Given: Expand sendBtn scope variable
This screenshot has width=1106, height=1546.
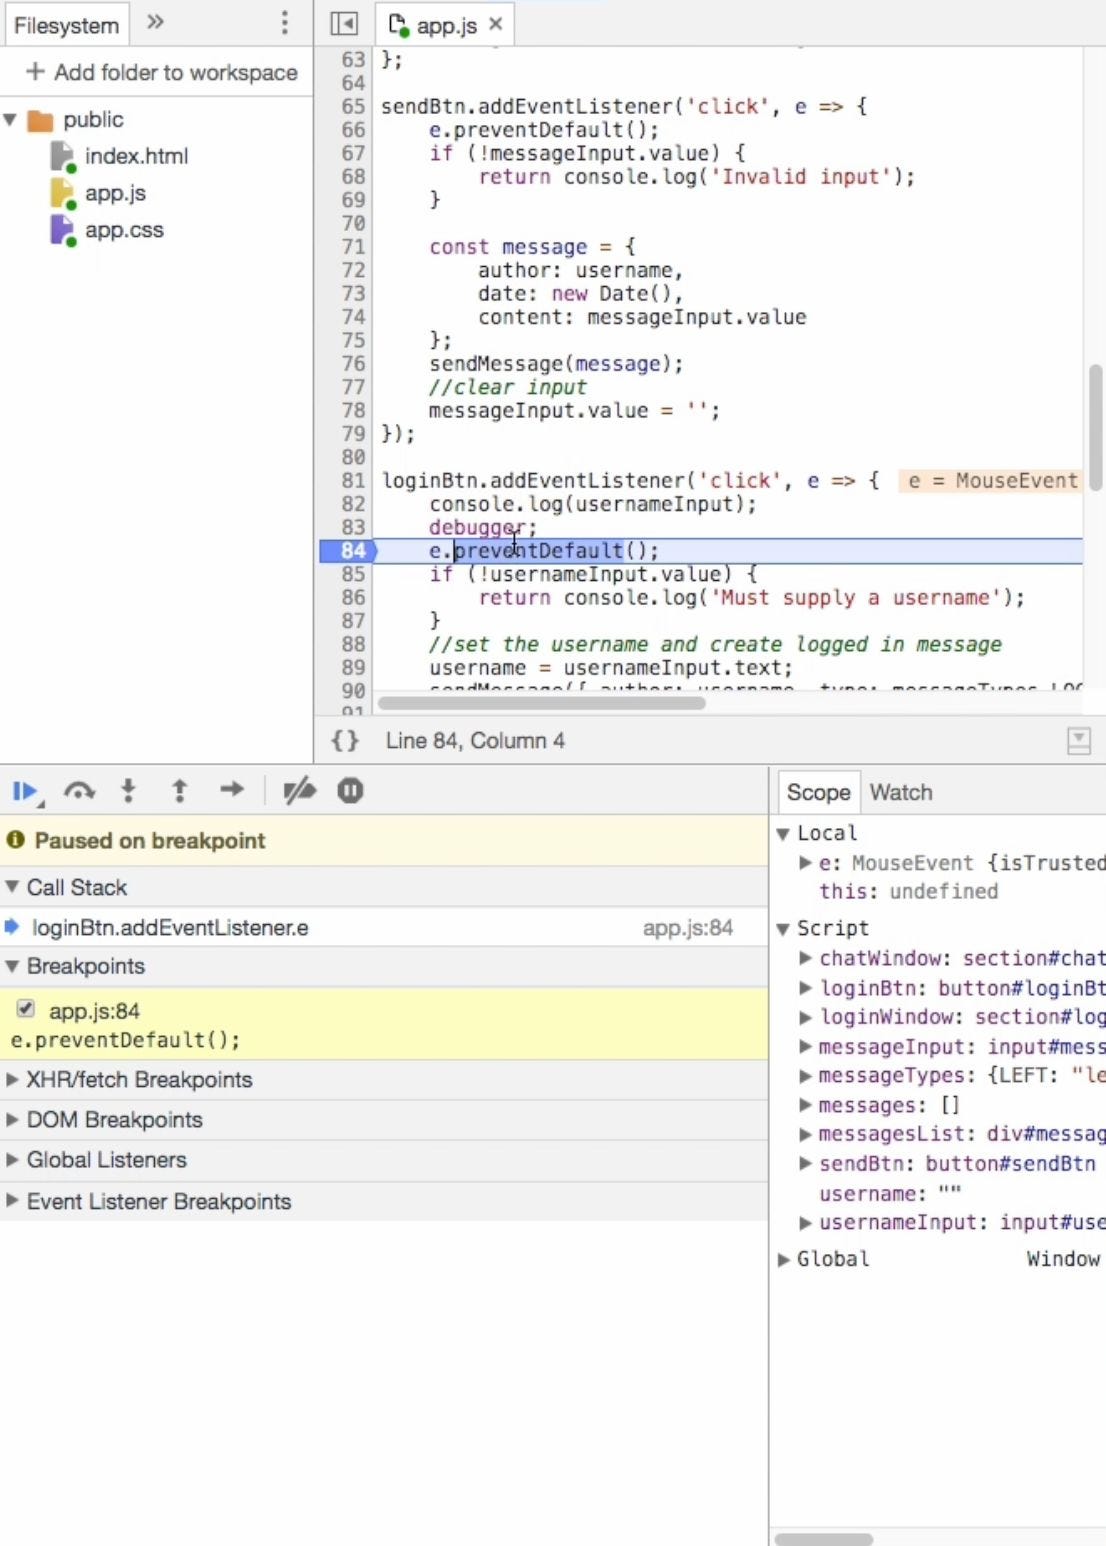Looking at the screenshot, I should 805,1164.
